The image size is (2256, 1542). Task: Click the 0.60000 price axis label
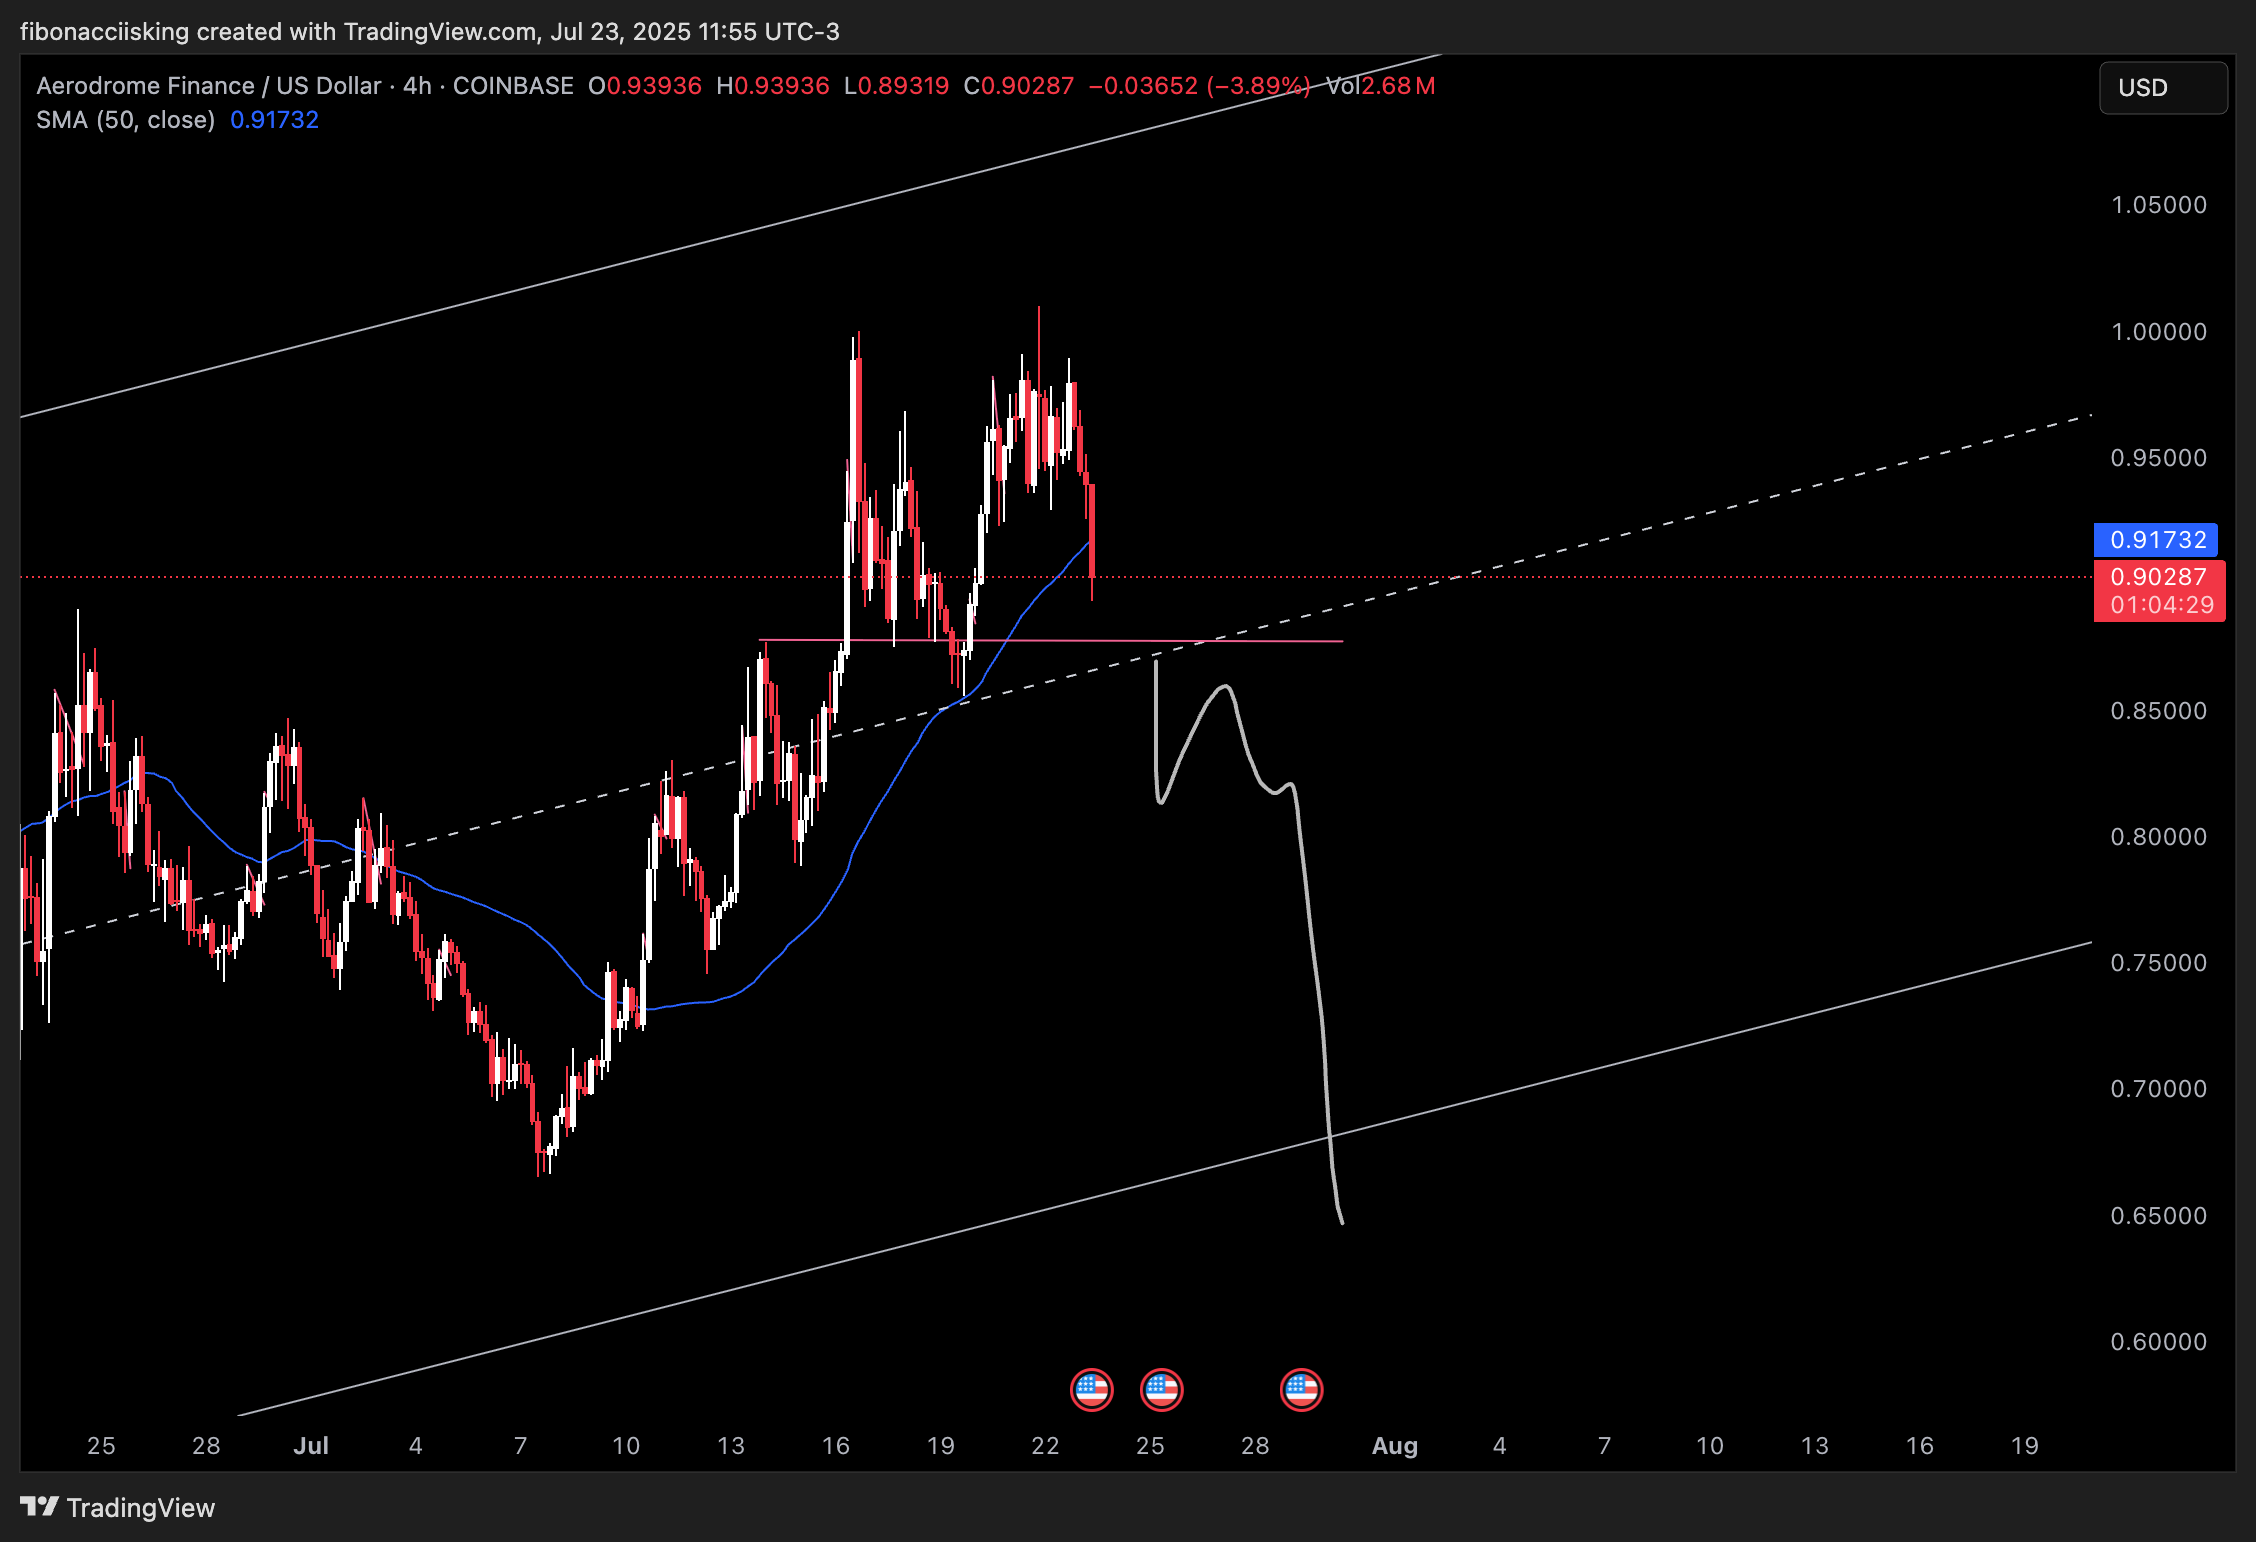pyautogui.click(x=2159, y=1342)
